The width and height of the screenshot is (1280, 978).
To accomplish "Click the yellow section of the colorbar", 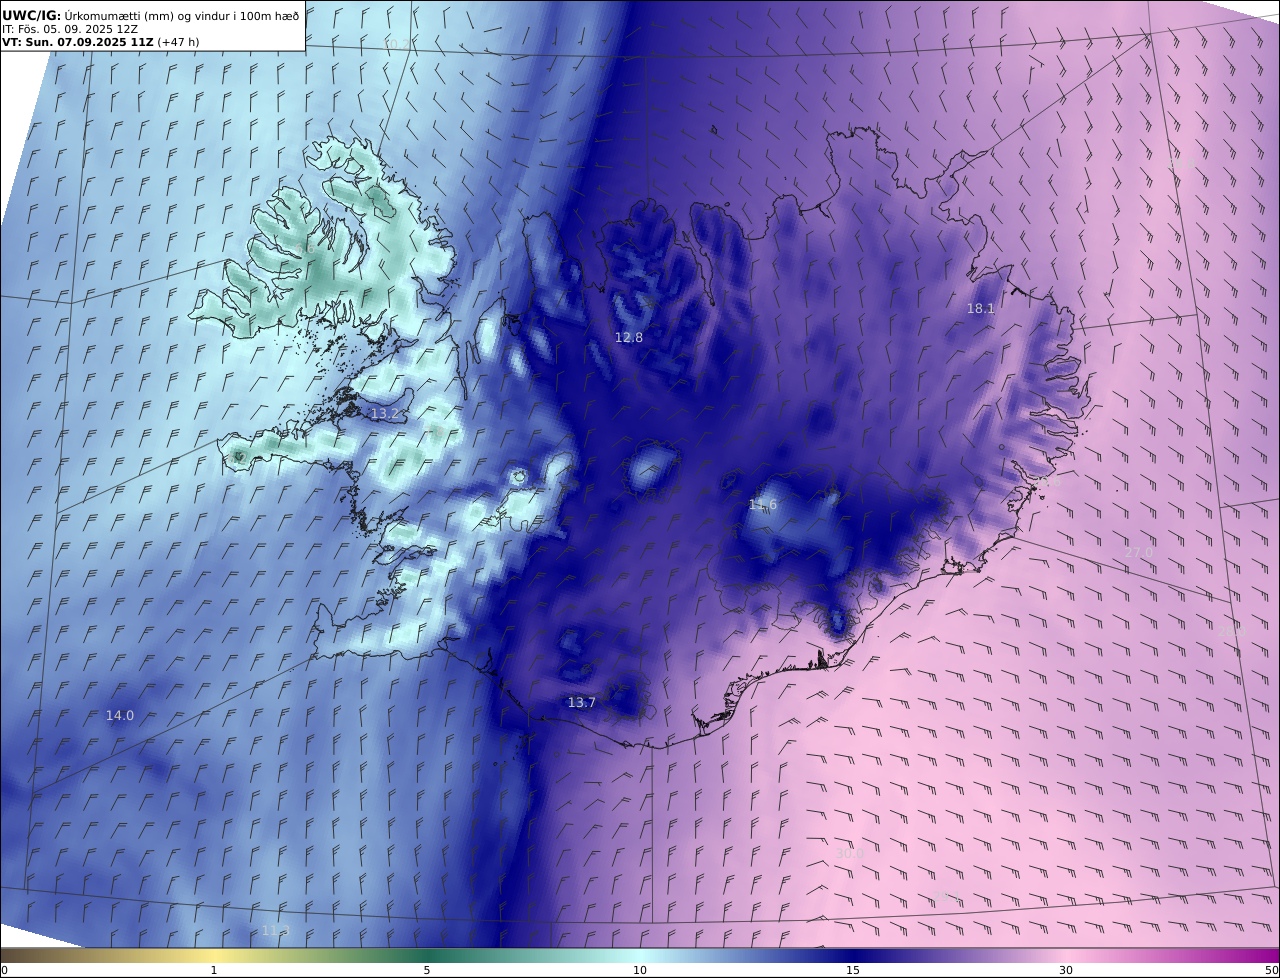I will click(215, 955).
